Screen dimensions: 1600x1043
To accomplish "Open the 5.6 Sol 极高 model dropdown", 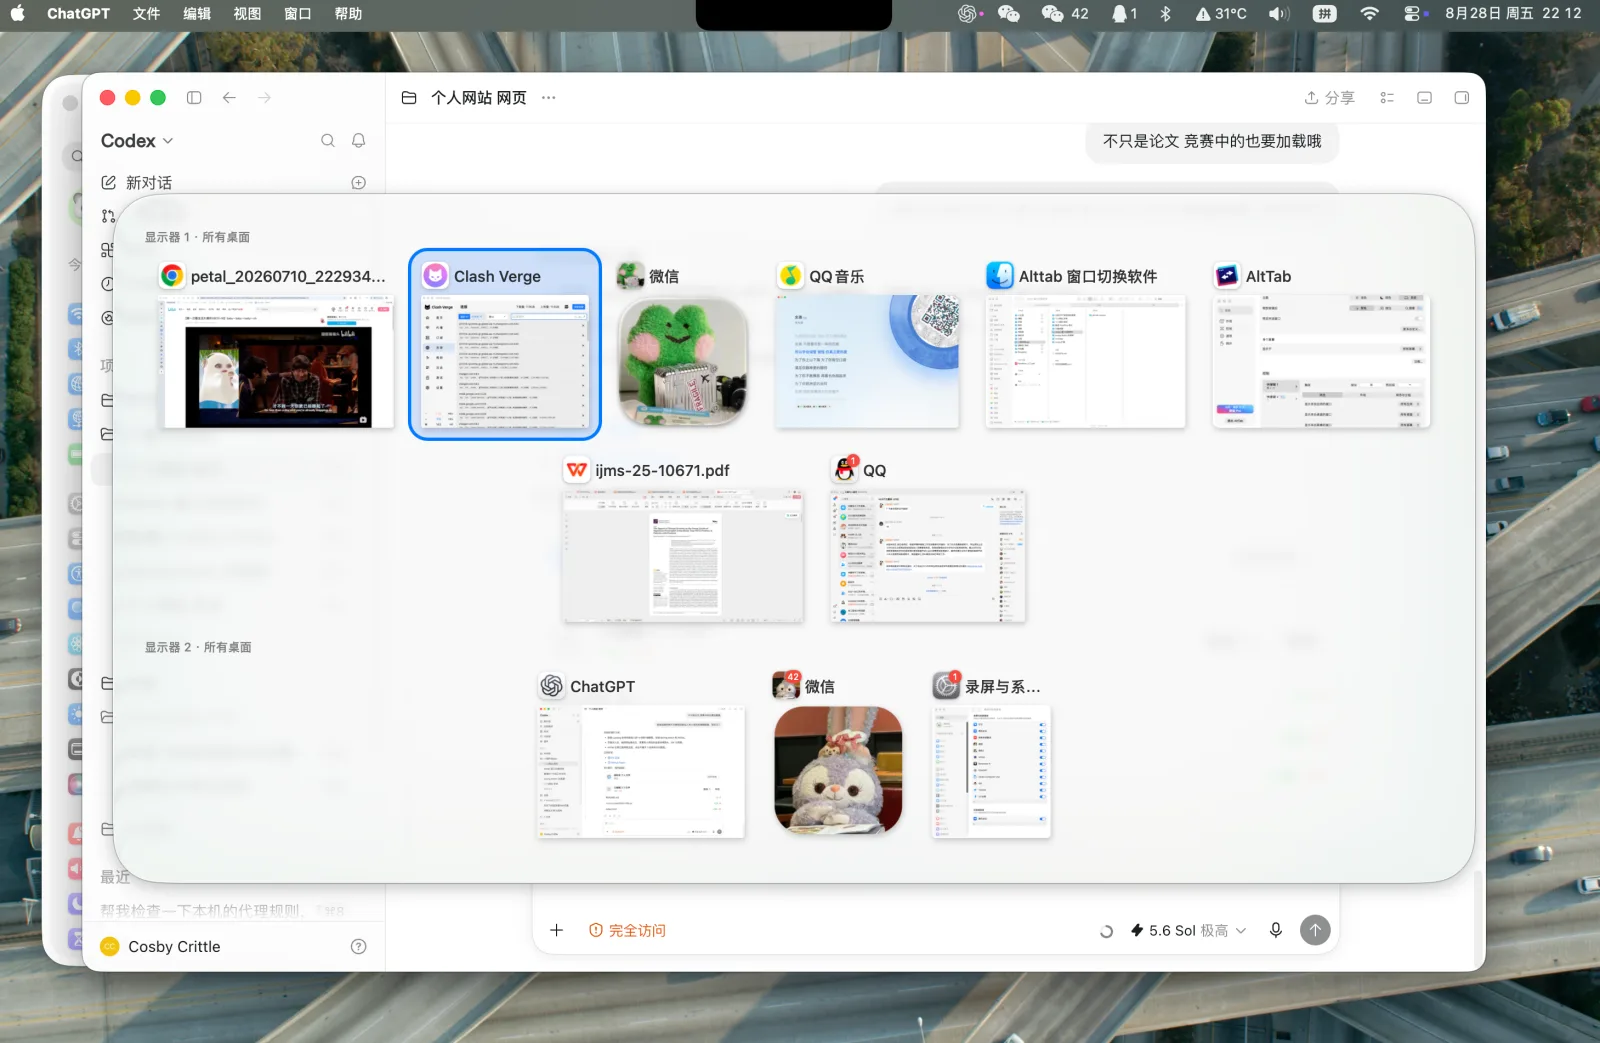I will point(1188,931).
